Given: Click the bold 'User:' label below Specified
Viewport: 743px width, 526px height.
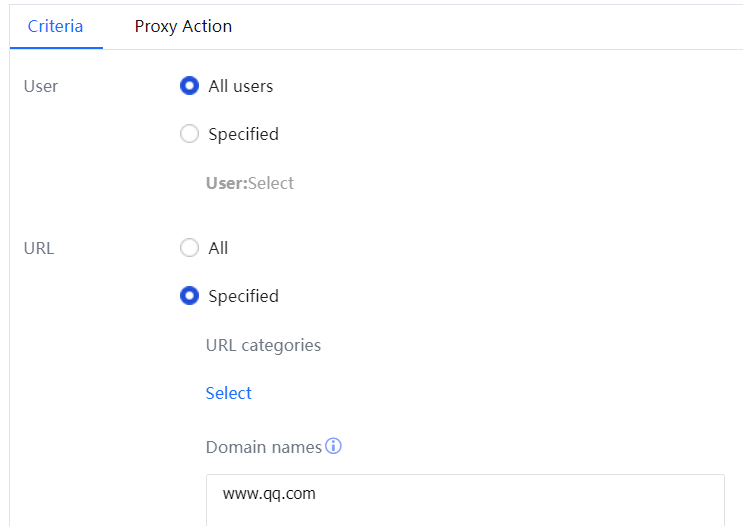Looking at the screenshot, I should [226, 183].
